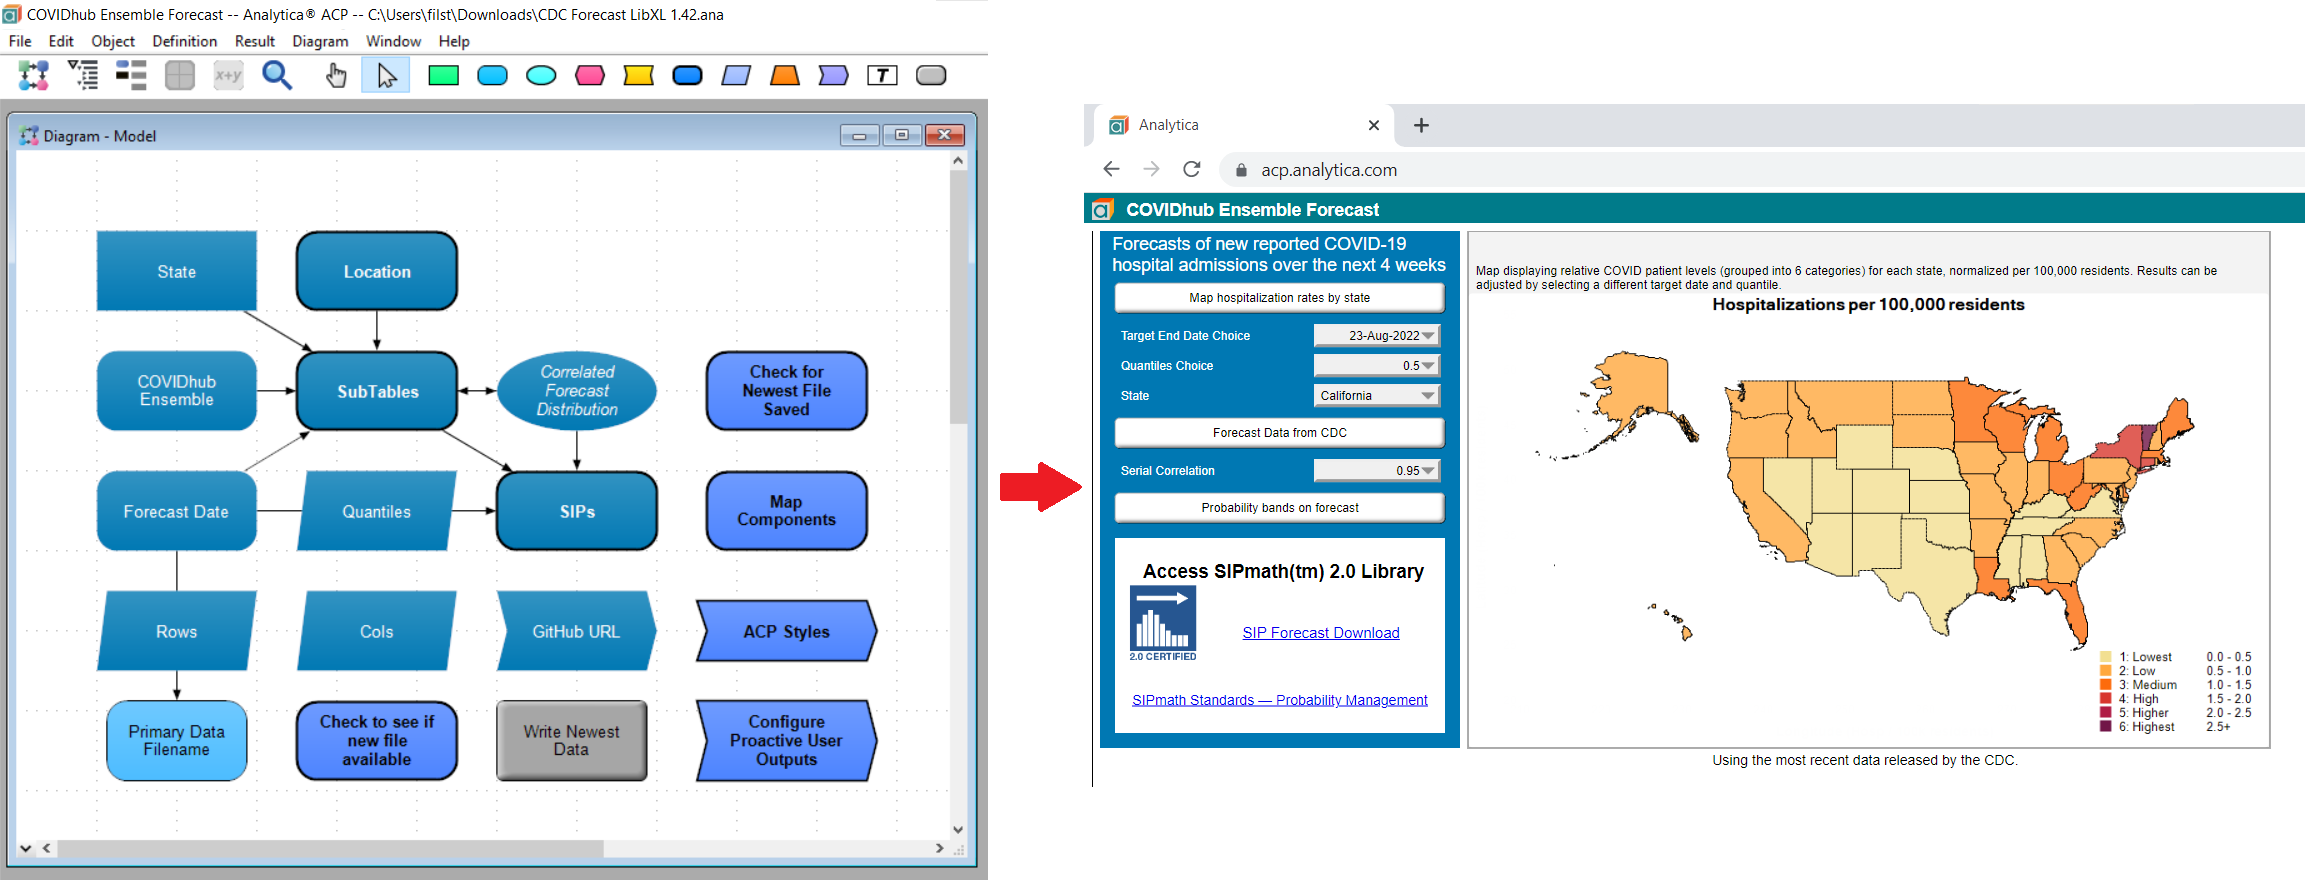2320x880 pixels.
Task: Pick the yellow Constant node shape
Action: pyautogui.click(x=638, y=75)
